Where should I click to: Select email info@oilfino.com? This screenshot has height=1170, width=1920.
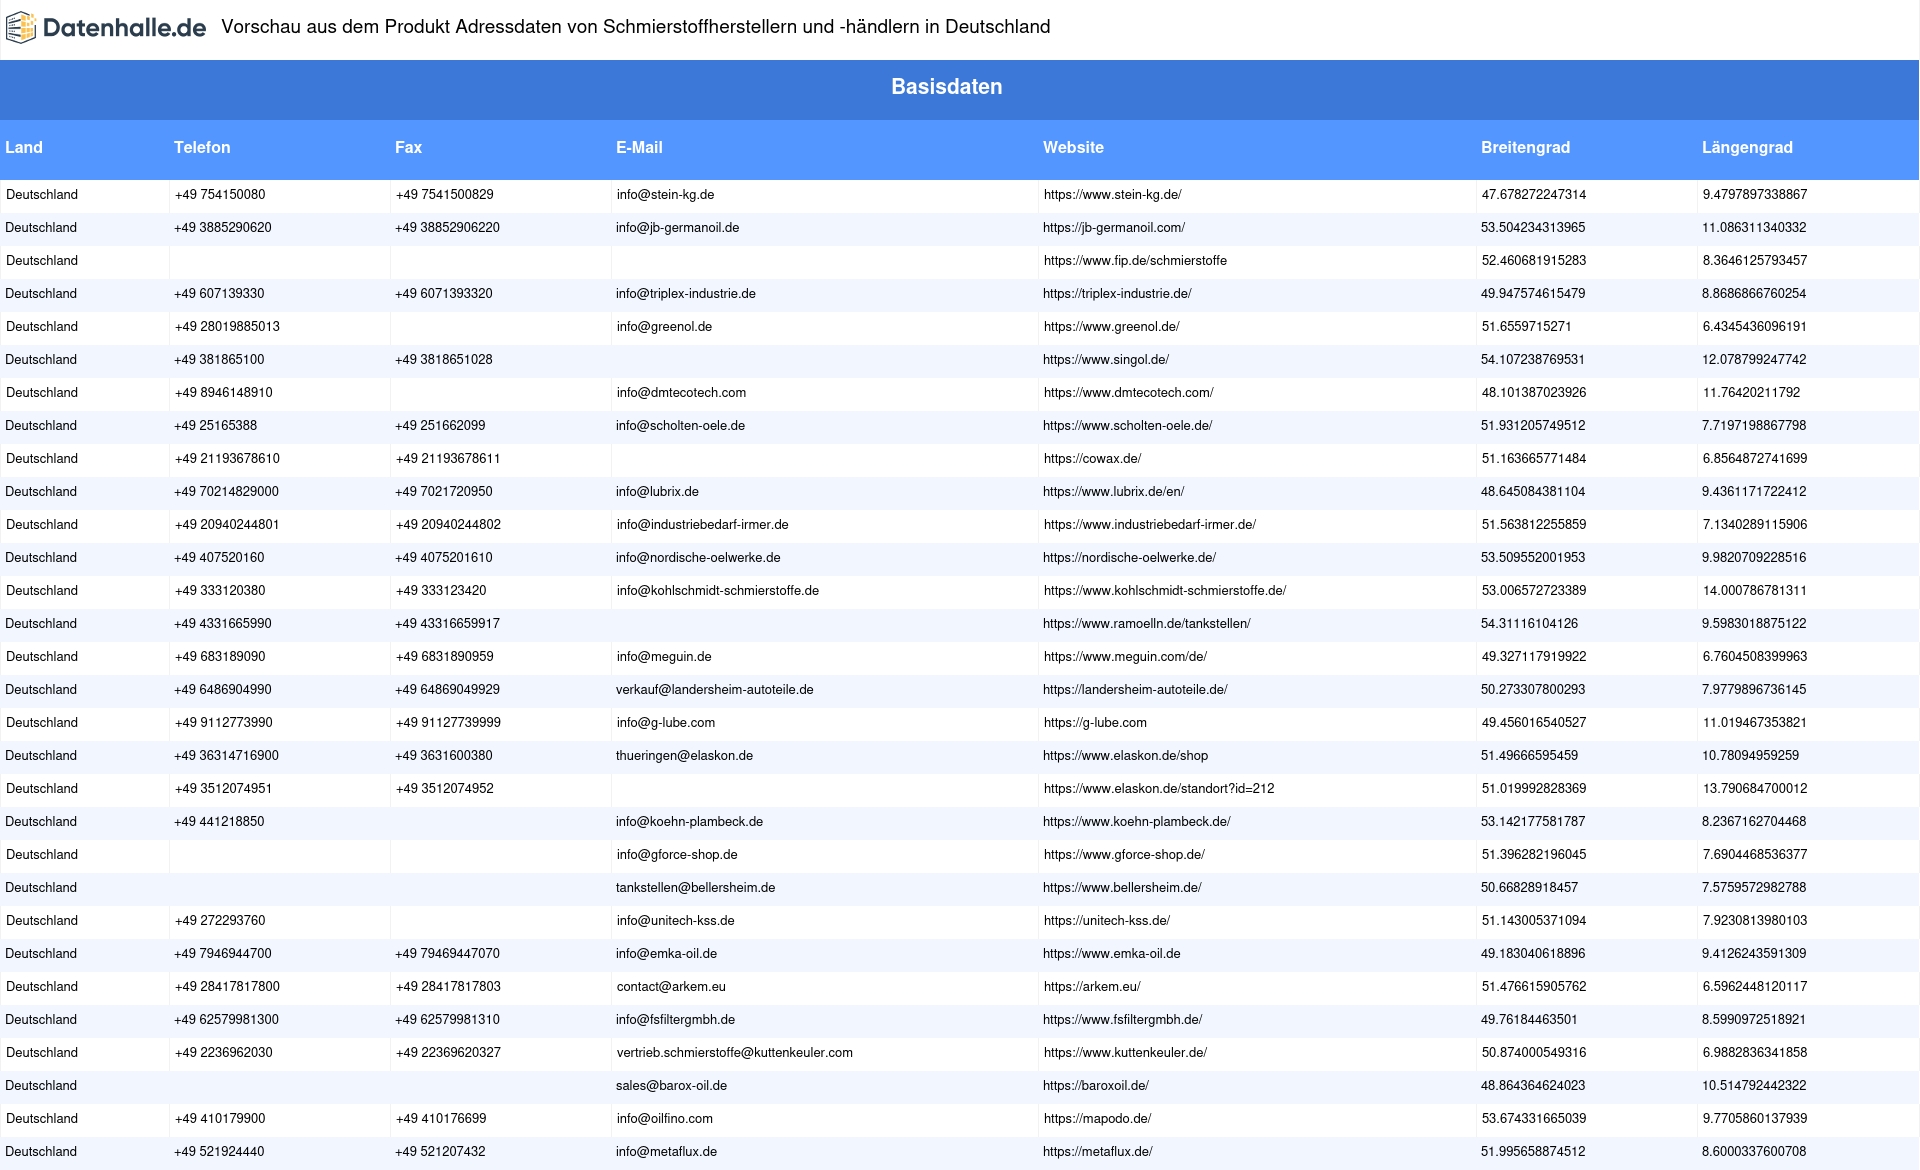point(665,1119)
